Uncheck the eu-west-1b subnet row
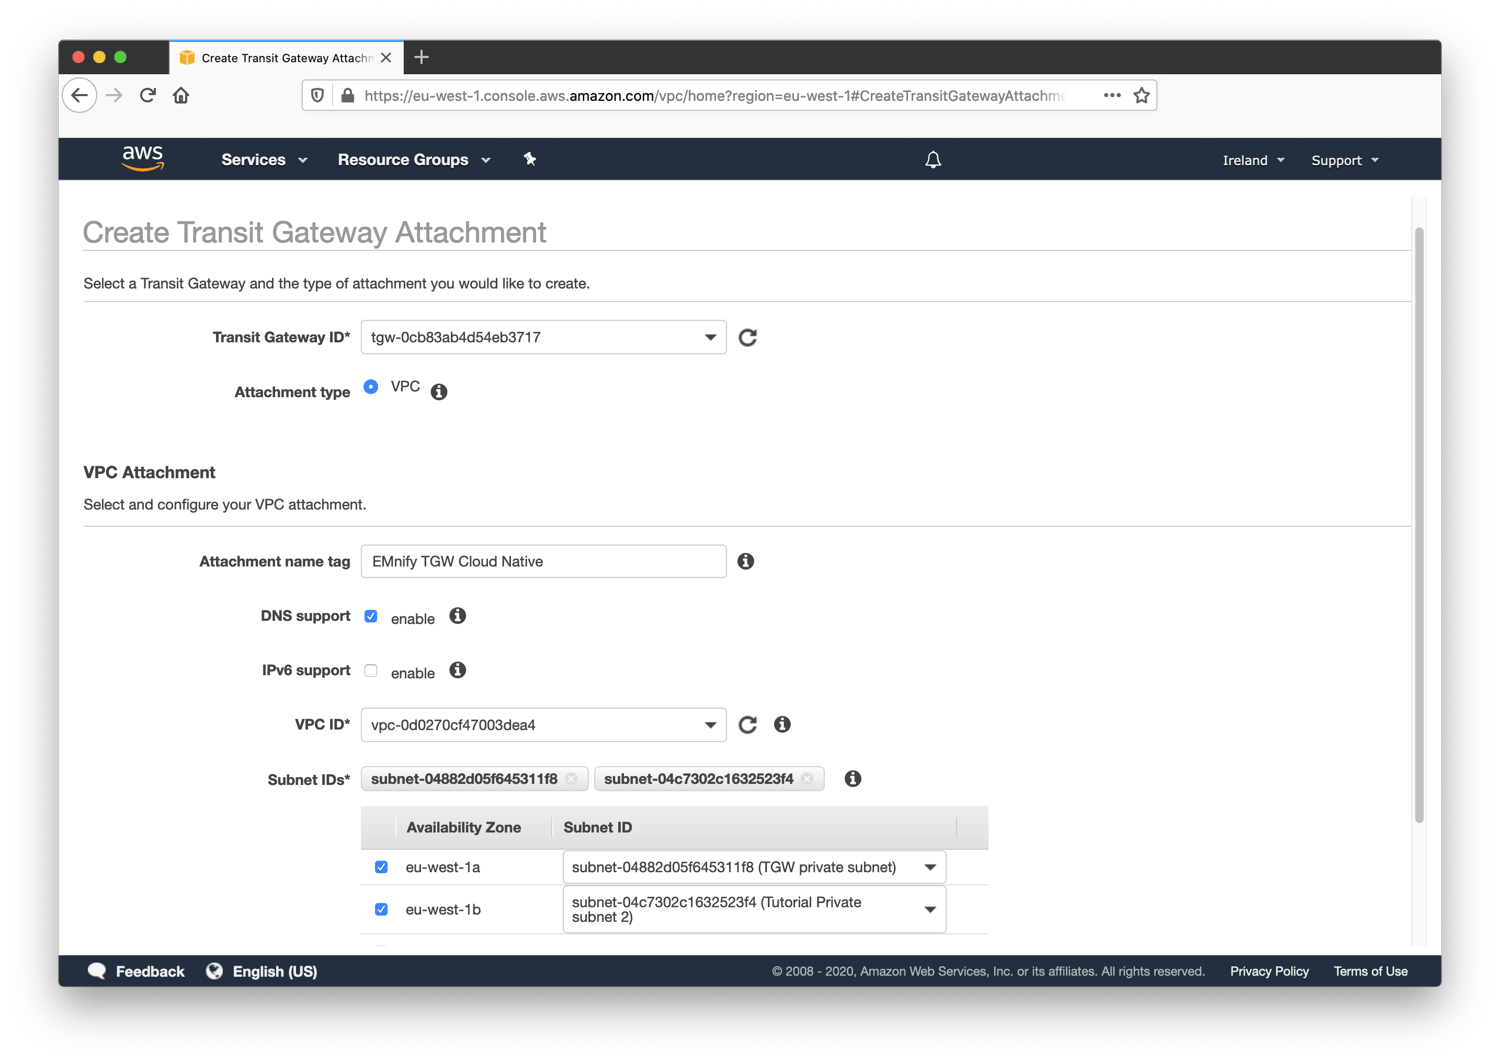This screenshot has height=1064, width=1500. pos(381,909)
